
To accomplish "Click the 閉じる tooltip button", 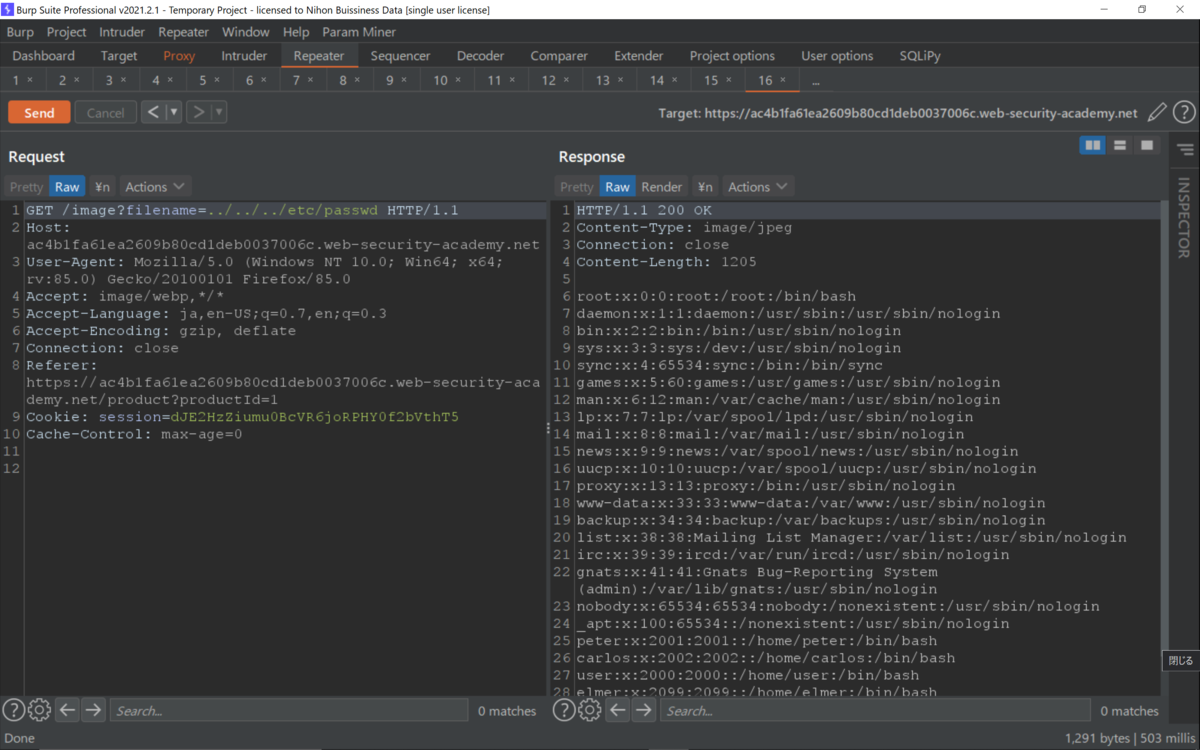I will pyautogui.click(x=1181, y=660).
